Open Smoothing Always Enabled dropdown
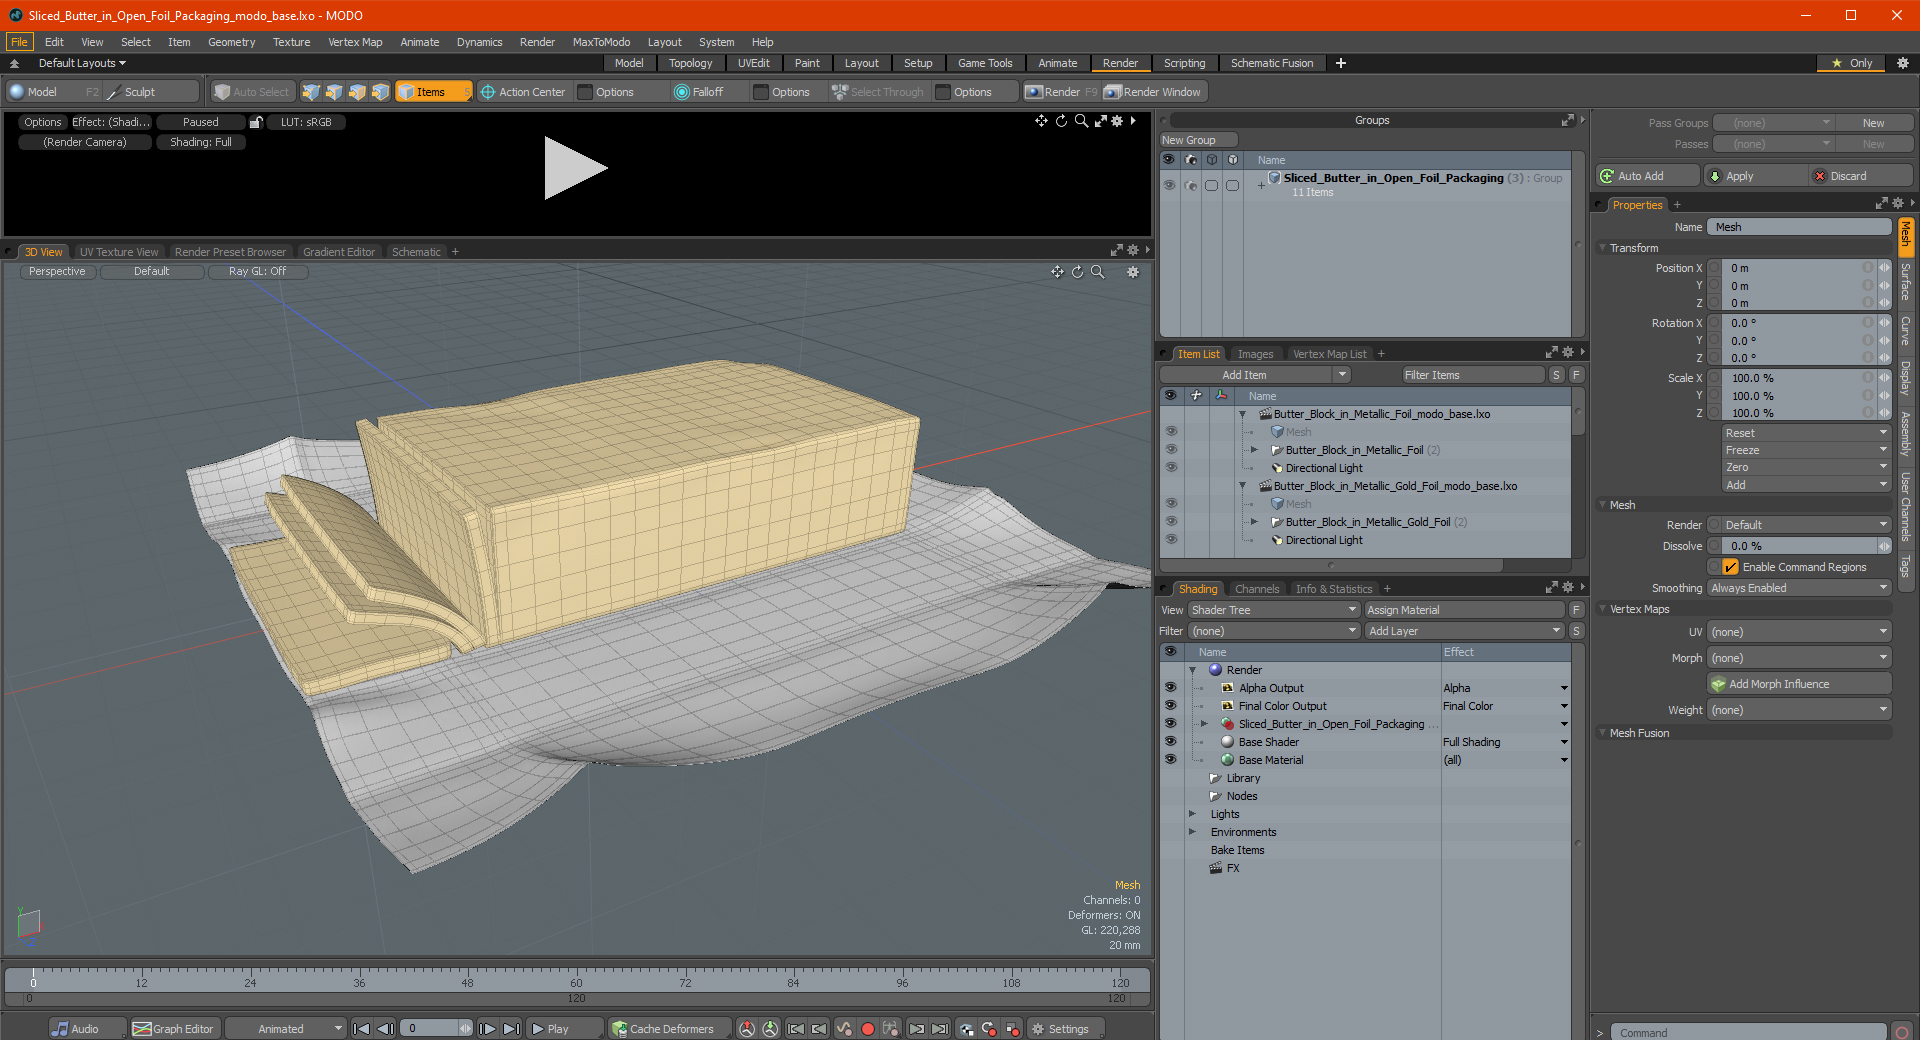This screenshot has width=1920, height=1040. pyautogui.click(x=1798, y=588)
